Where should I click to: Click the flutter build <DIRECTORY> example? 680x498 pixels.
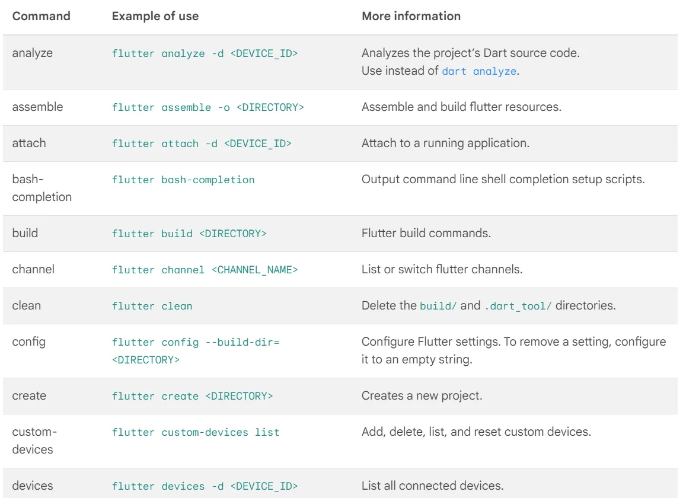pyautogui.click(x=189, y=233)
